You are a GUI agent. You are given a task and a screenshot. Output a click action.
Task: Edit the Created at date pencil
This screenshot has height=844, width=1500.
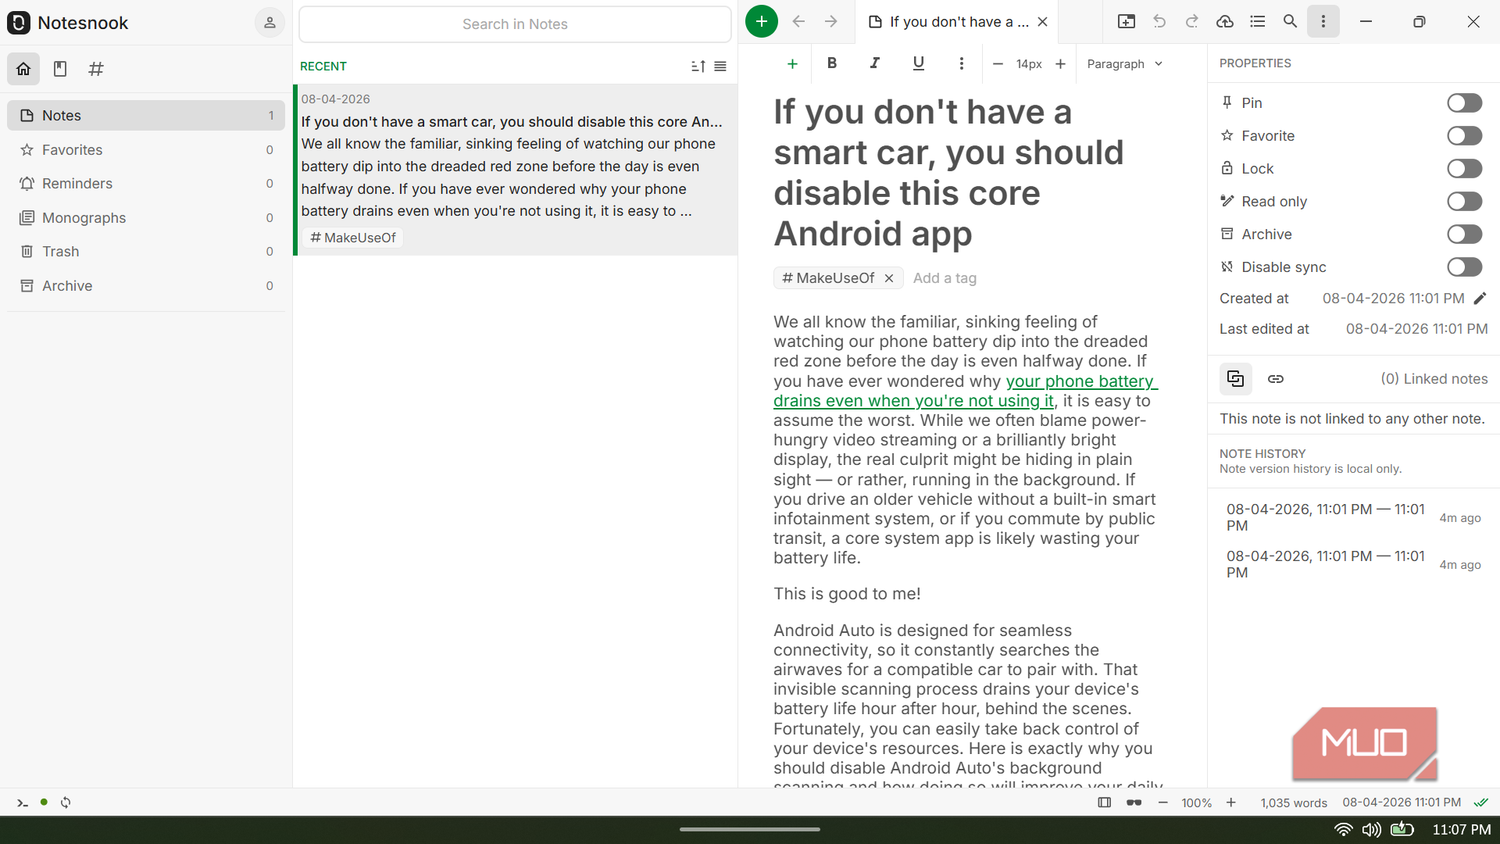[x=1480, y=298]
